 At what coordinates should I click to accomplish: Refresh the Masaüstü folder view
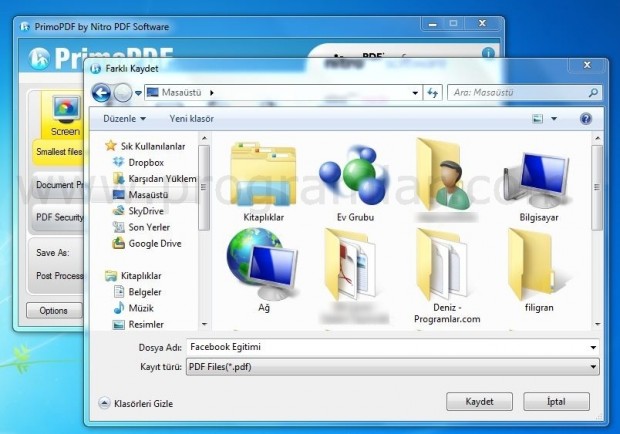coord(433,93)
